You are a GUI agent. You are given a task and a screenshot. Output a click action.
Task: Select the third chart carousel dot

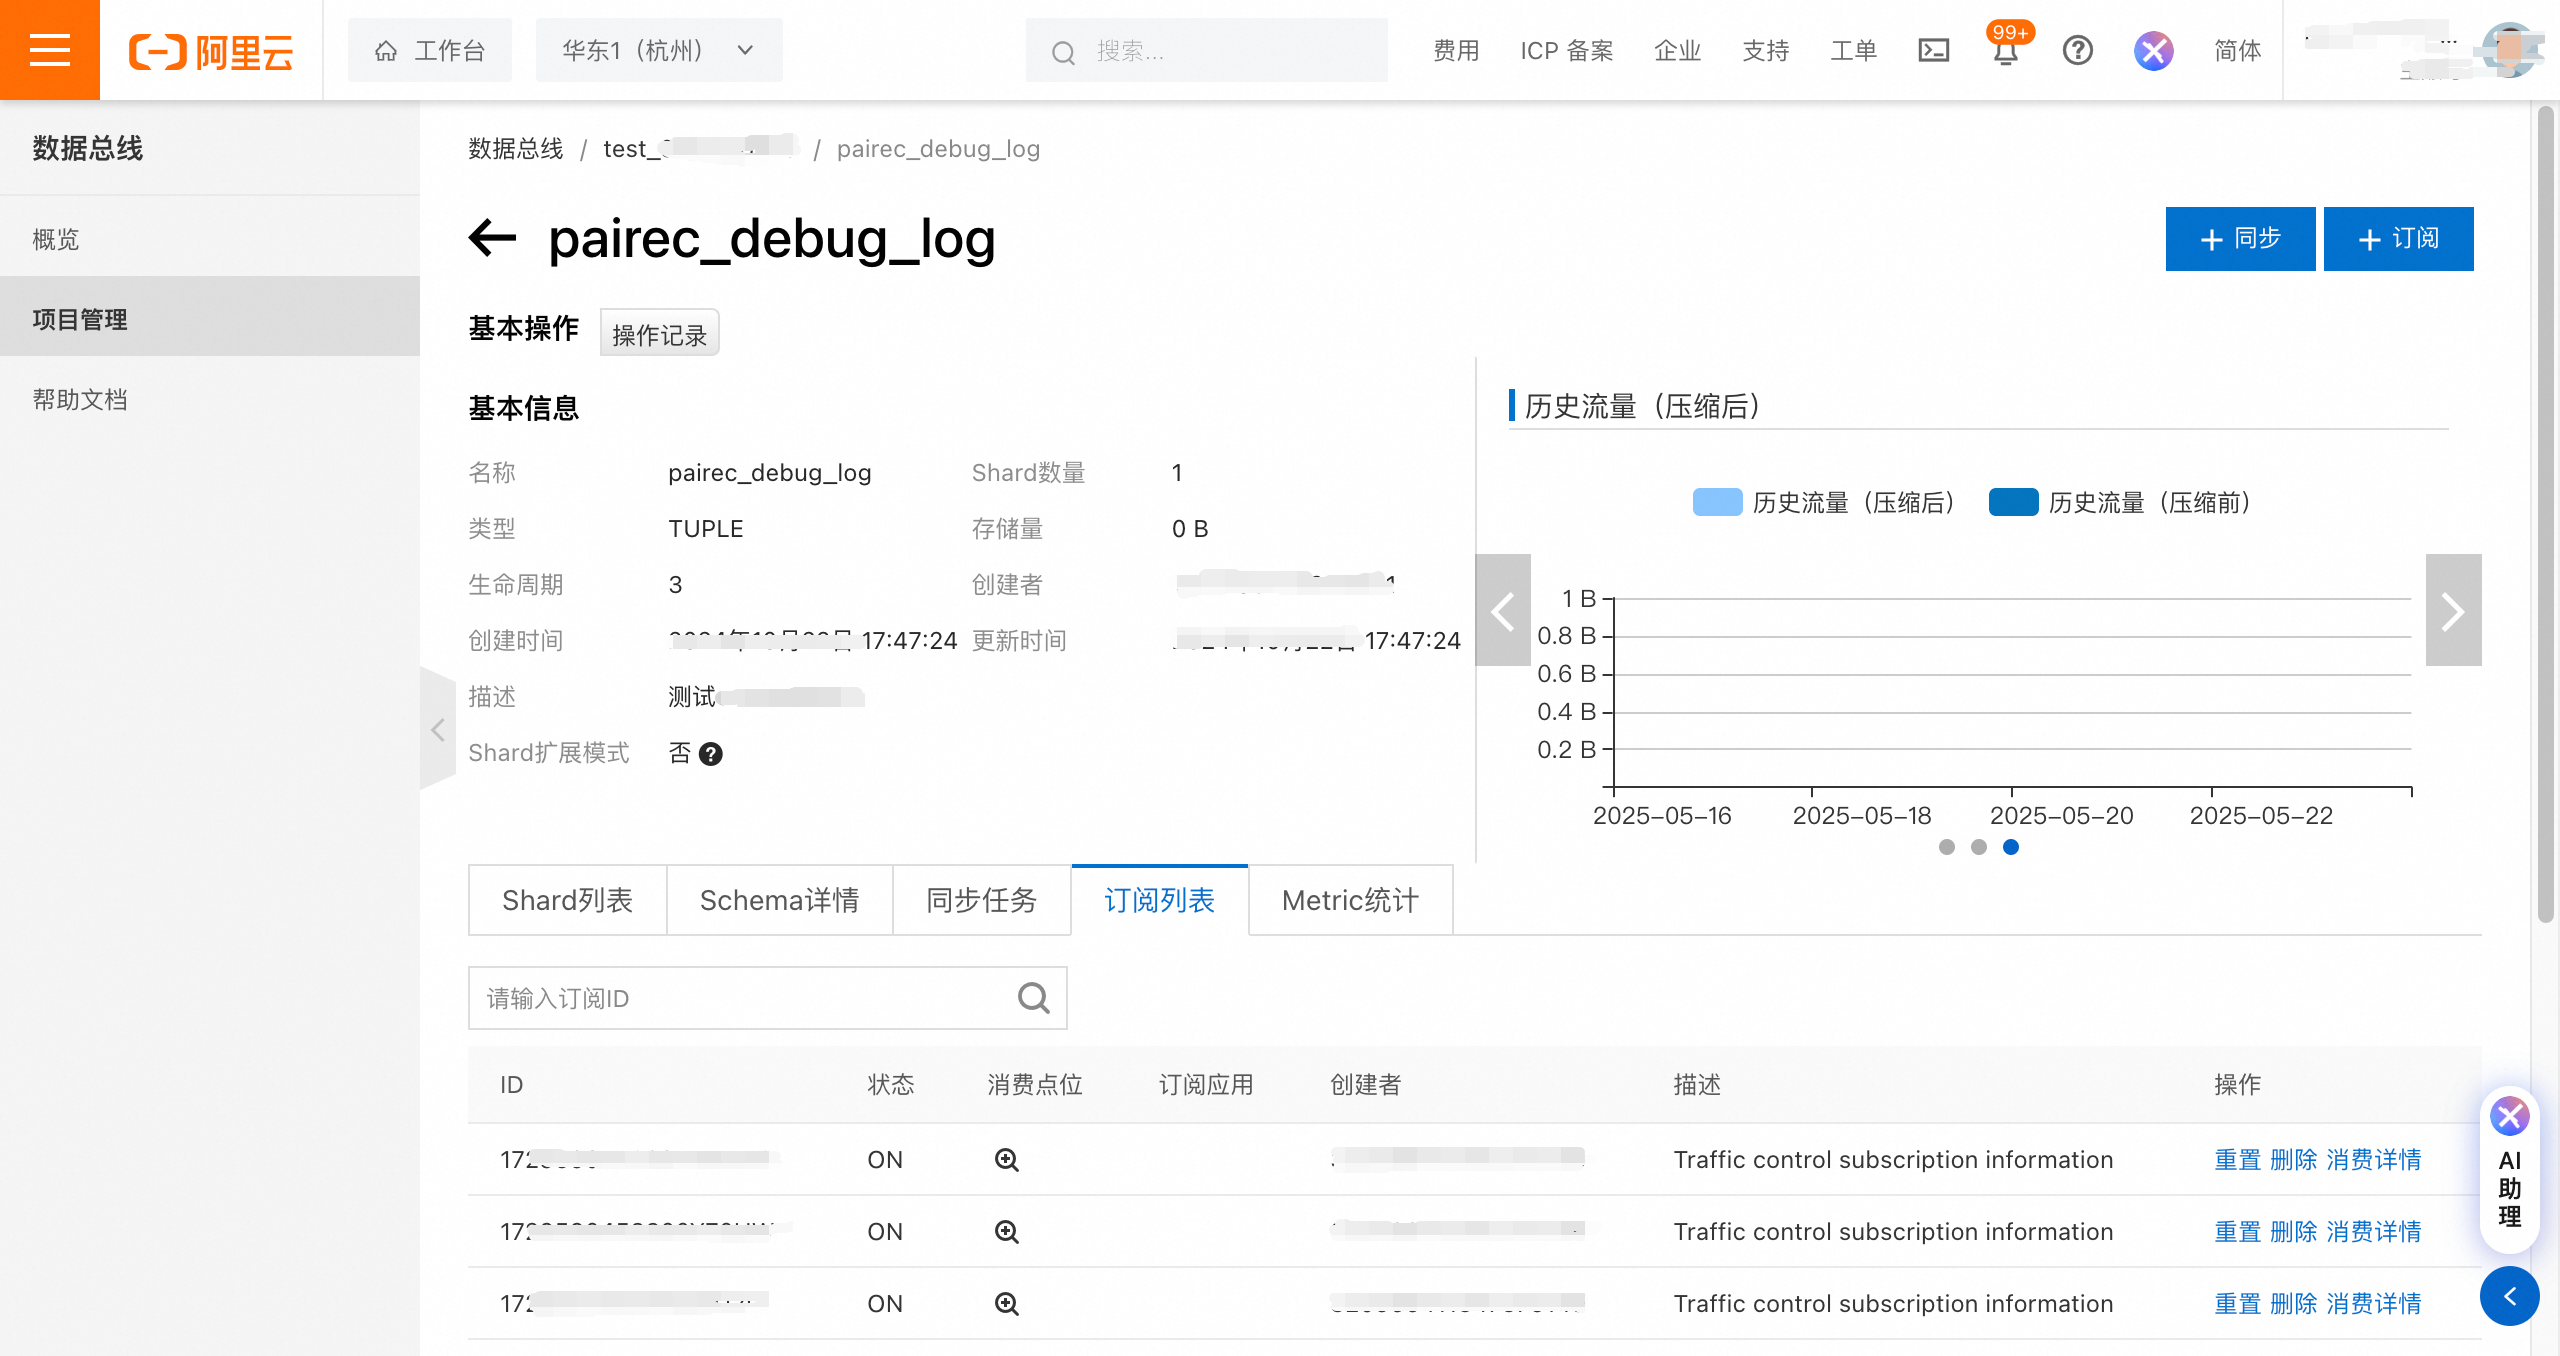[x=2010, y=847]
